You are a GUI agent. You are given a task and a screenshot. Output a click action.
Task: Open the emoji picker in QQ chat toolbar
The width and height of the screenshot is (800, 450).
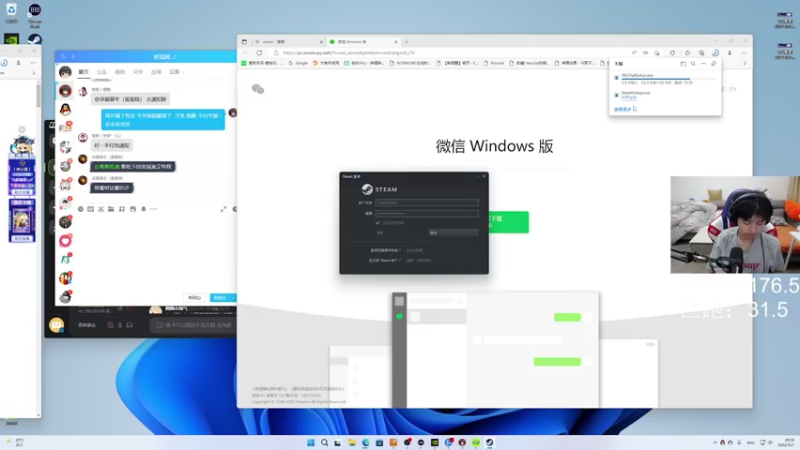pyautogui.click(x=81, y=209)
